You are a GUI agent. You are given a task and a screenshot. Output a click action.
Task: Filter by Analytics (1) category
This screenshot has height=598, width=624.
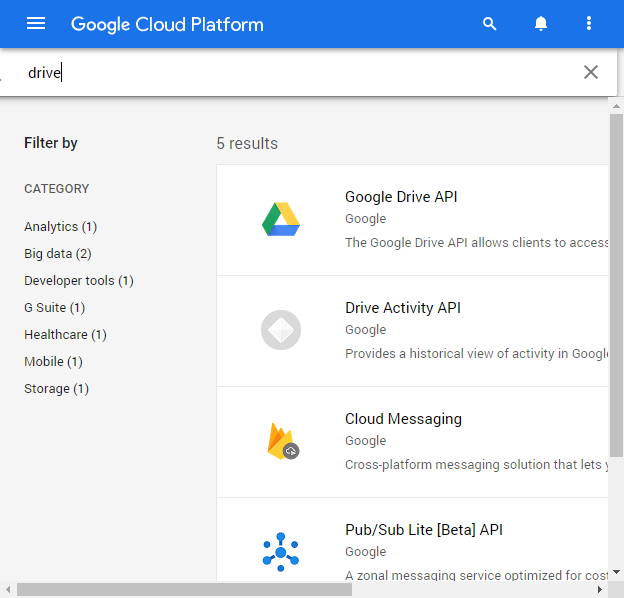[x=60, y=227]
